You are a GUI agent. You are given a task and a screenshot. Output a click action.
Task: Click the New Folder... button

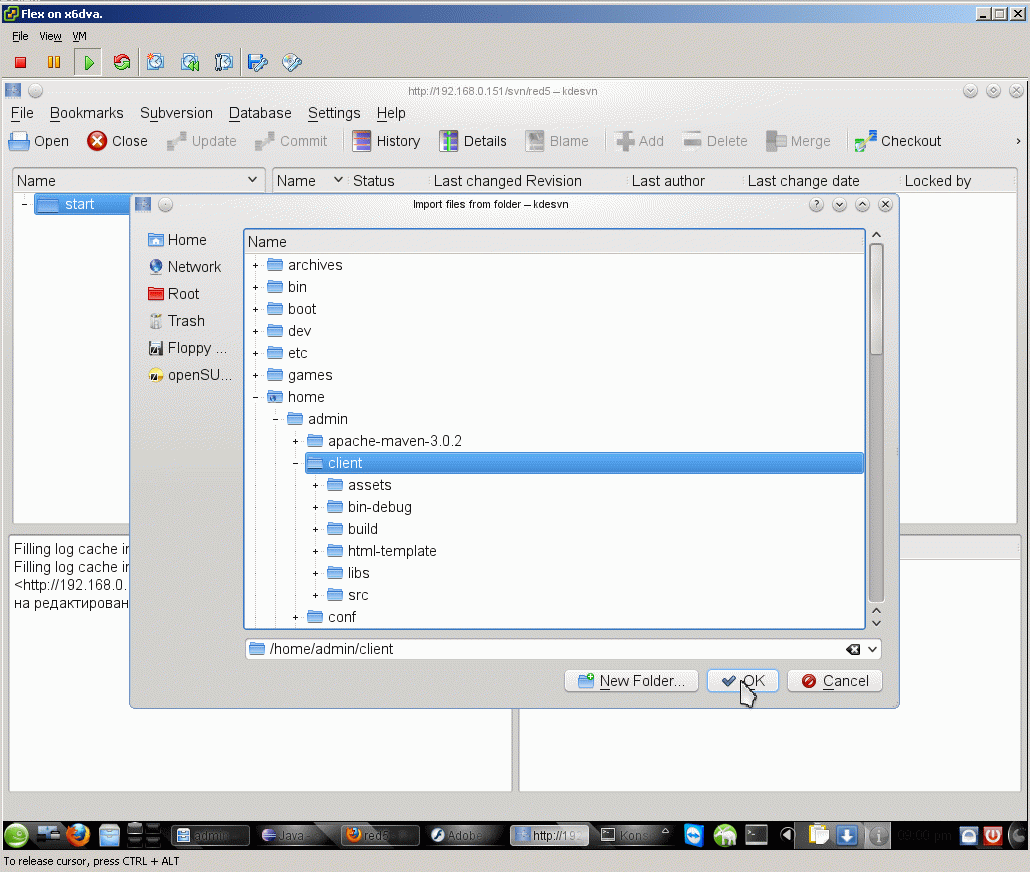point(631,681)
